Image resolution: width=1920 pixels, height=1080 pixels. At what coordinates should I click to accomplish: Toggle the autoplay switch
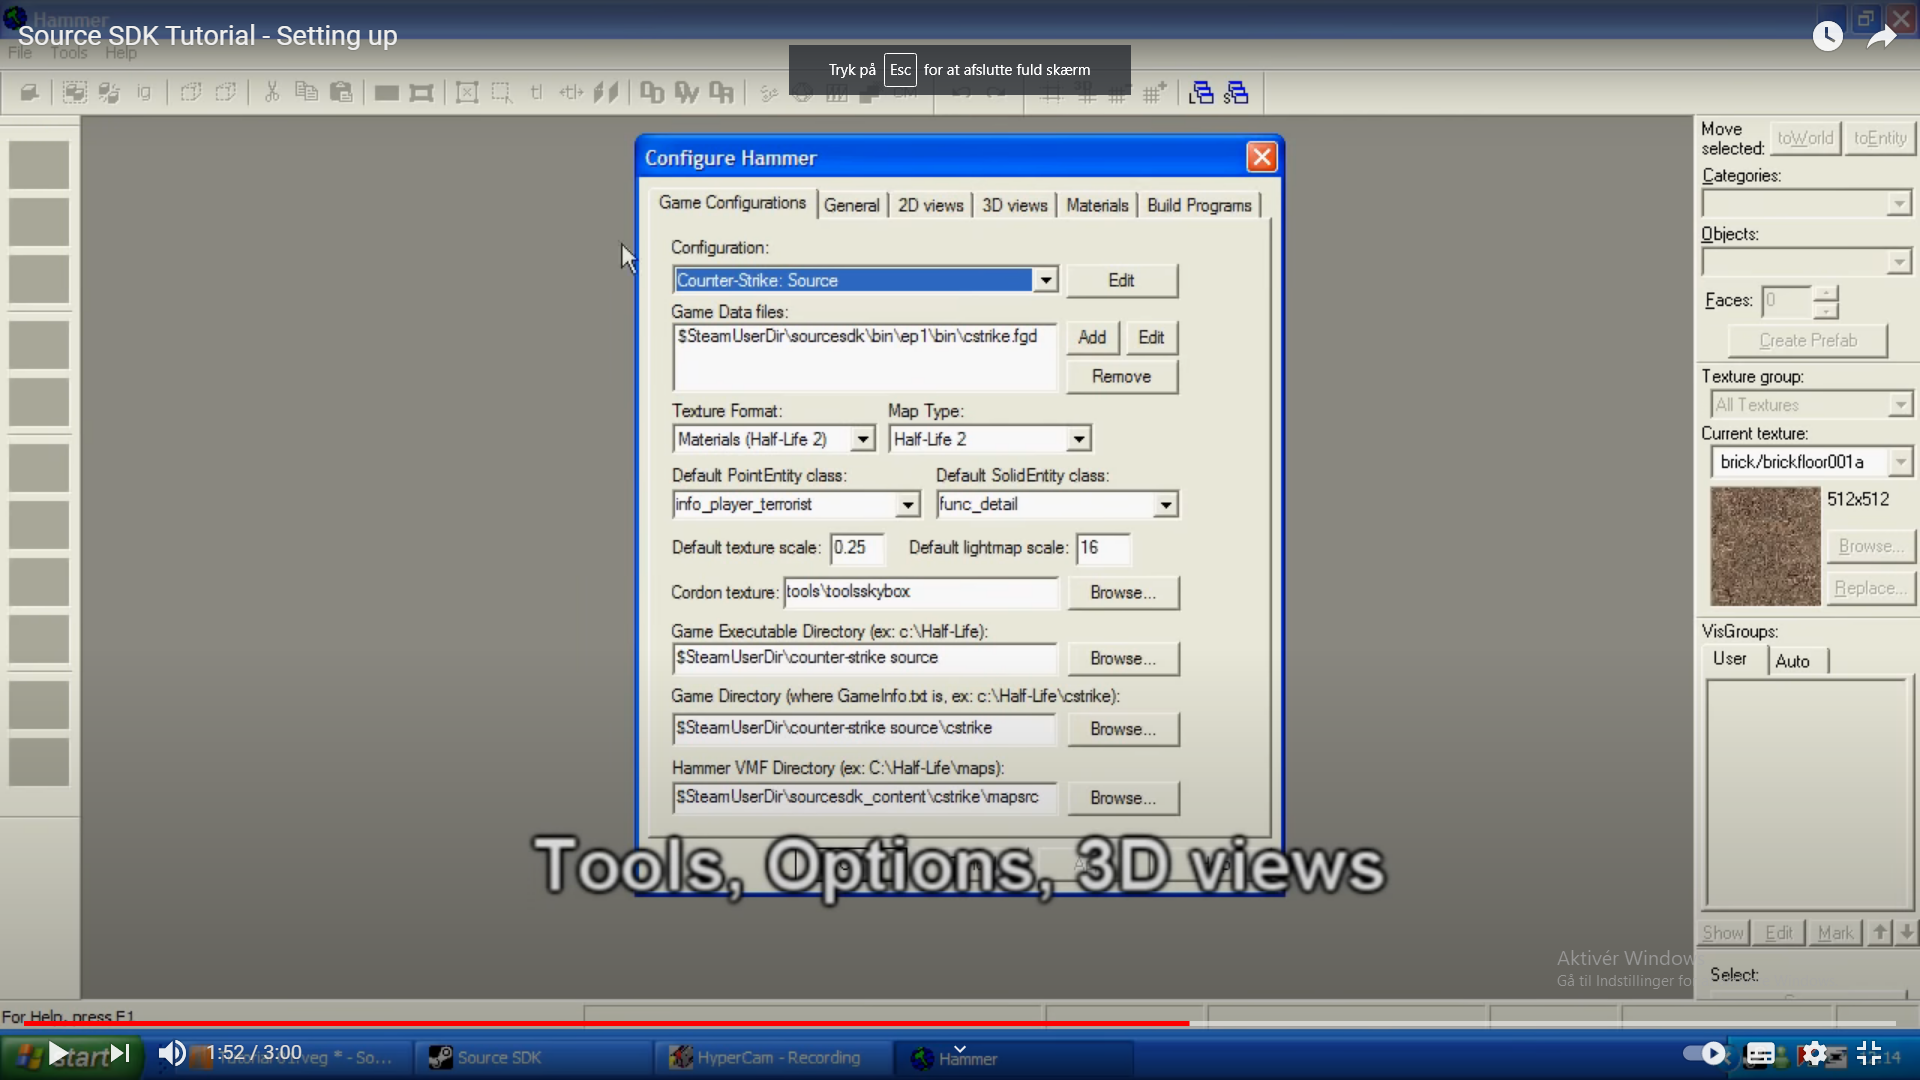[x=1704, y=1053]
